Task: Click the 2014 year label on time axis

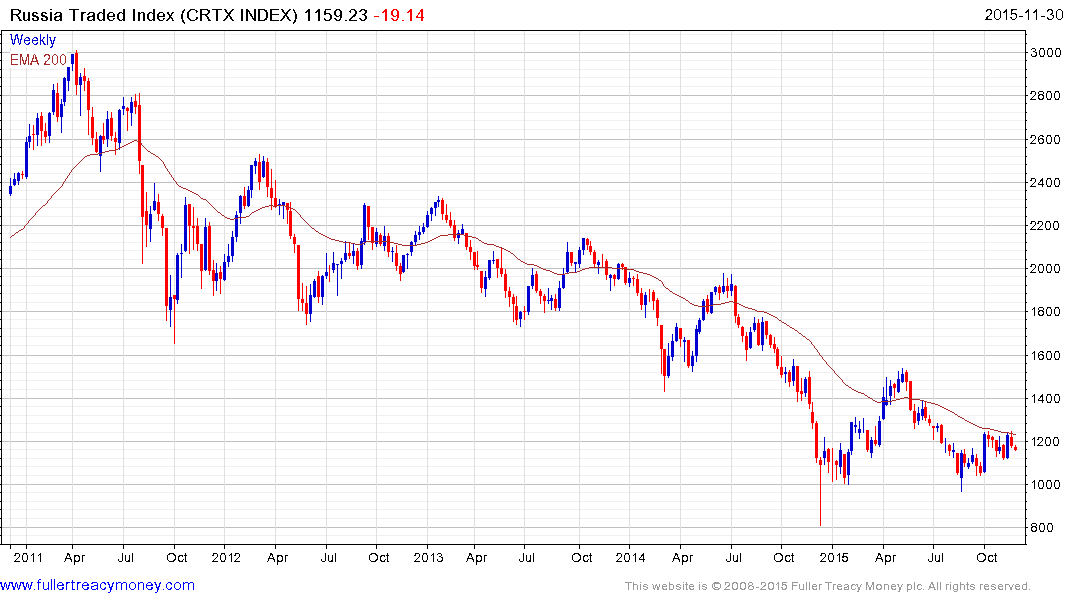Action: coord(630,557)
